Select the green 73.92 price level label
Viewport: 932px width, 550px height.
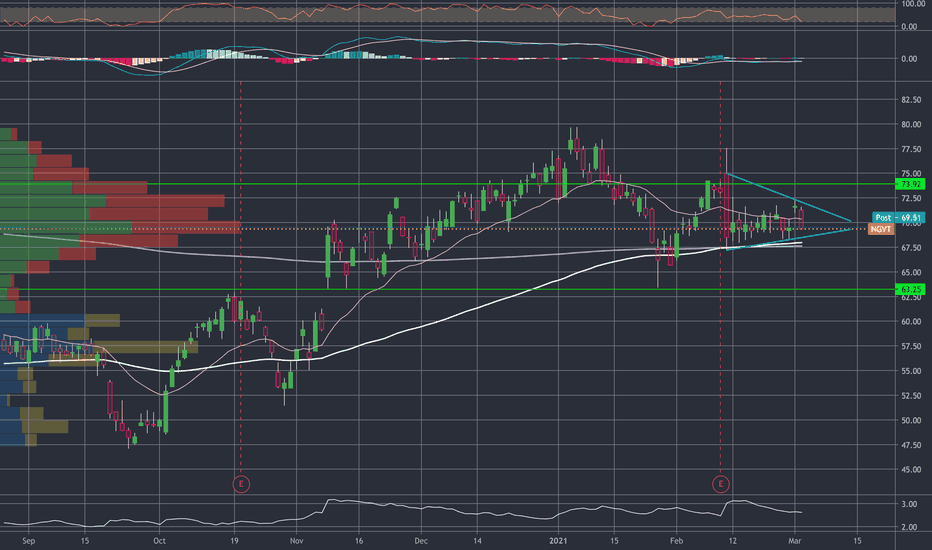point(910,184)
